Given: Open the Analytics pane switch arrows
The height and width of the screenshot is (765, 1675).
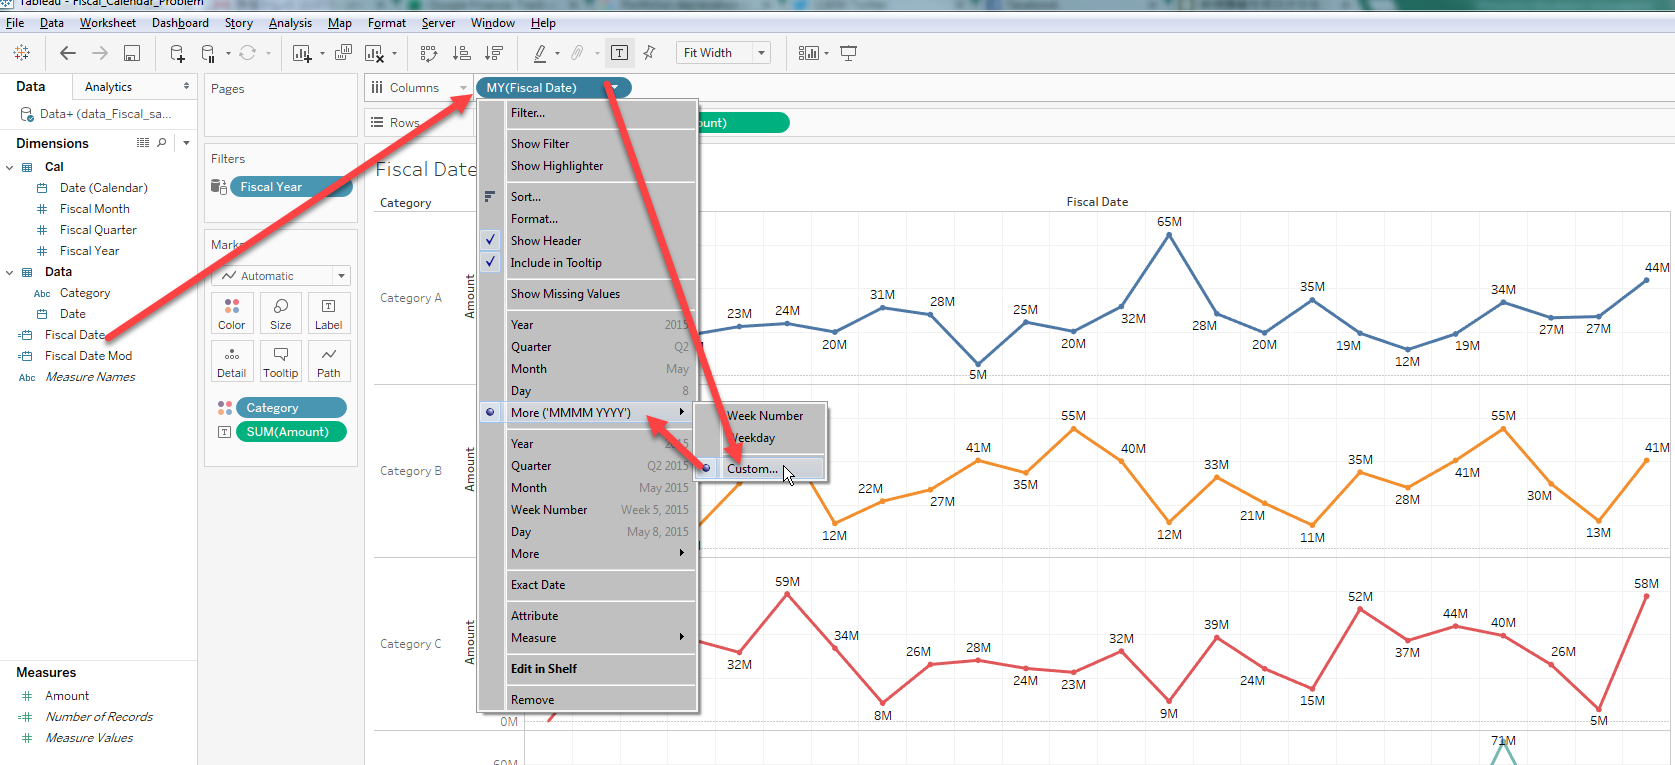Looking at the screenshot, I should (186, 87).
